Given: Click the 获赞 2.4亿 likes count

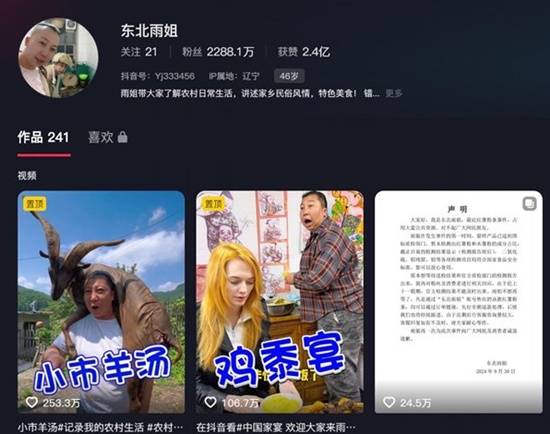Looking at the screenshot, I should (304, 52).
